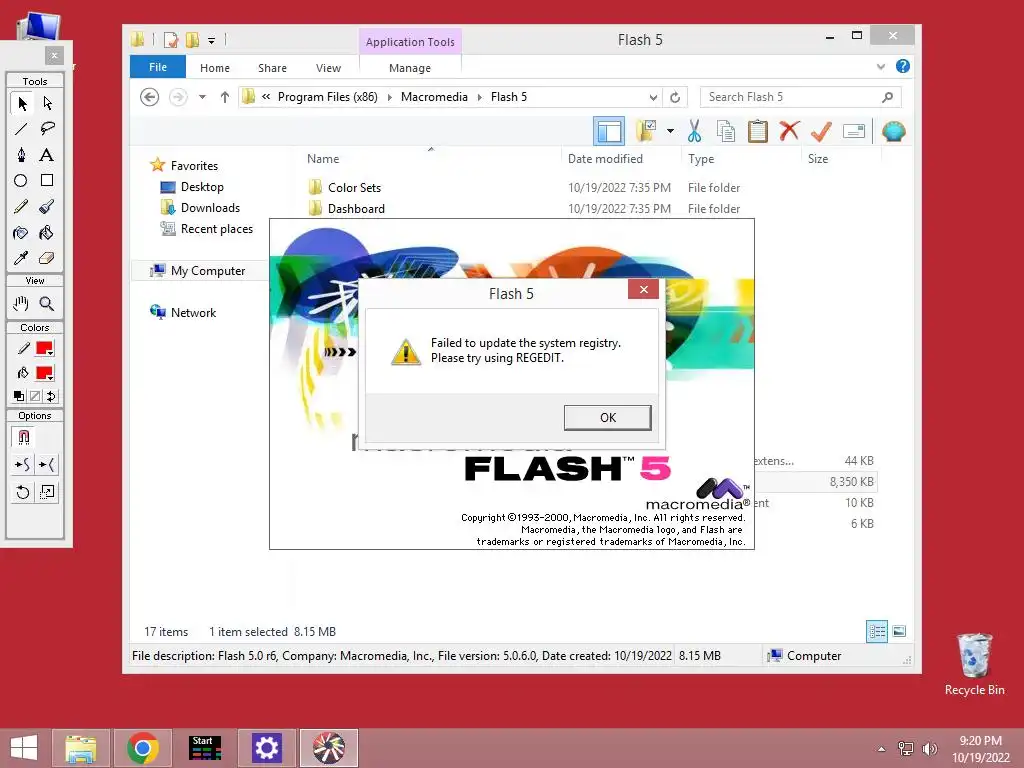Screen dimensions: 1024x768
Task: Select the Ink Bottle tool
Action: coord(22,232)
